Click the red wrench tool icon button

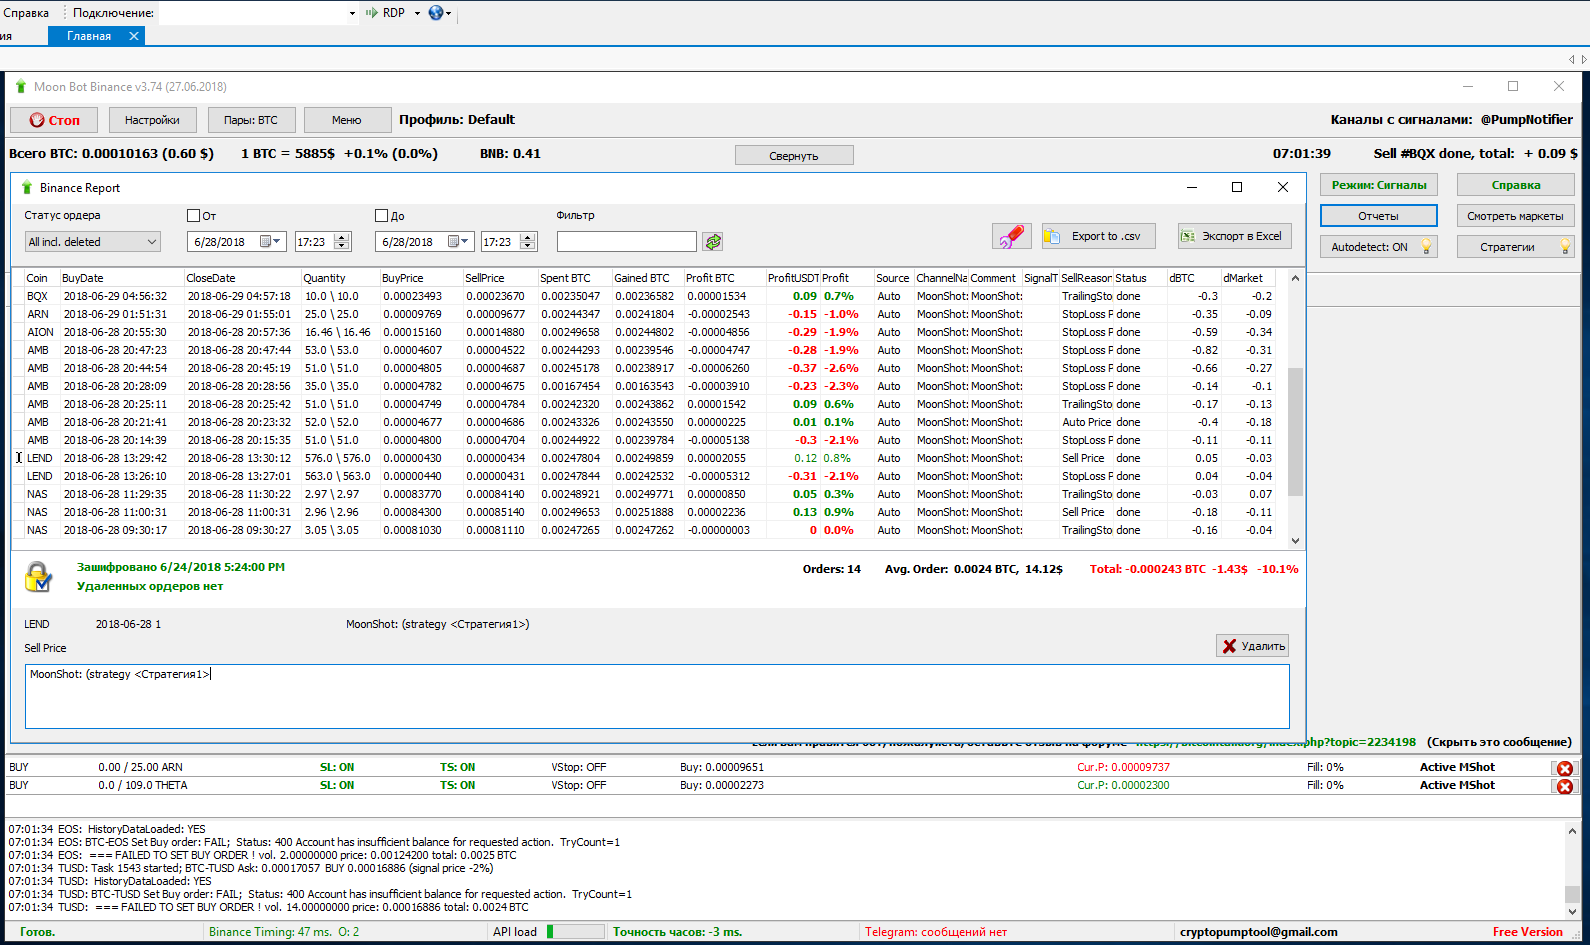1011,236
